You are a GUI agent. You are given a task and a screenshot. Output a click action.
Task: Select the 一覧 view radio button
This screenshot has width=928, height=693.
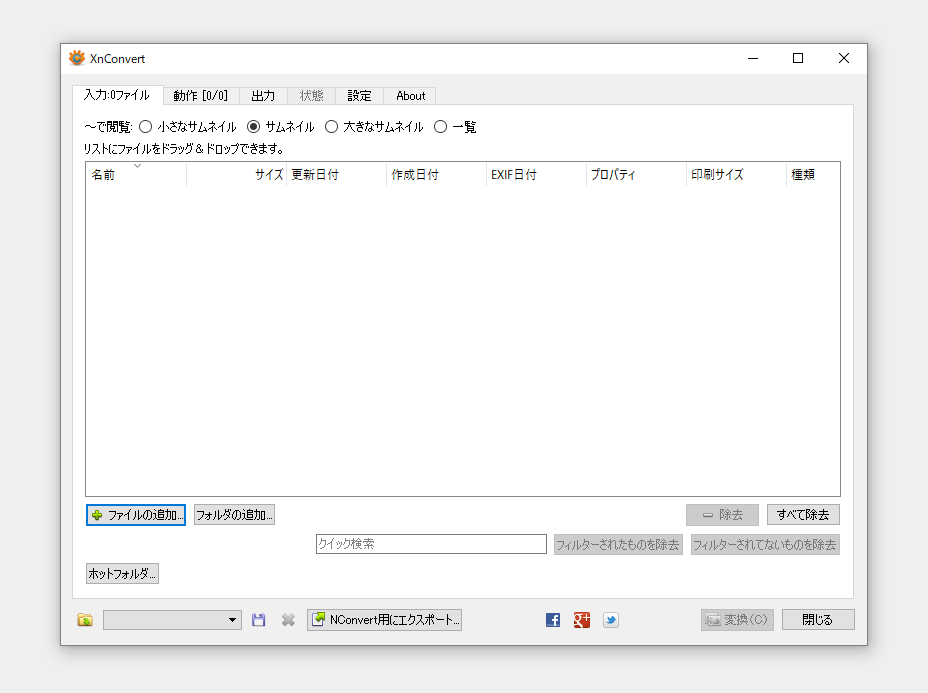coord(441,127)
